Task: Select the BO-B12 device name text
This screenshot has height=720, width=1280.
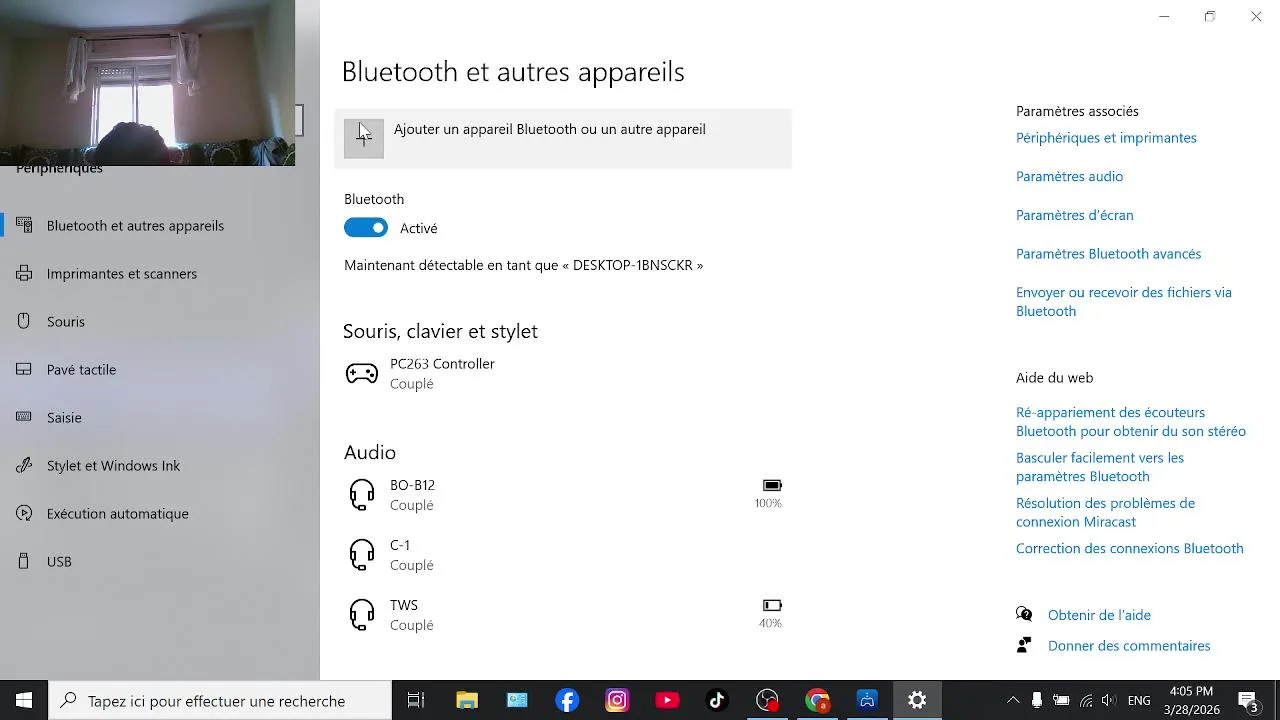Action: (412, 485)
